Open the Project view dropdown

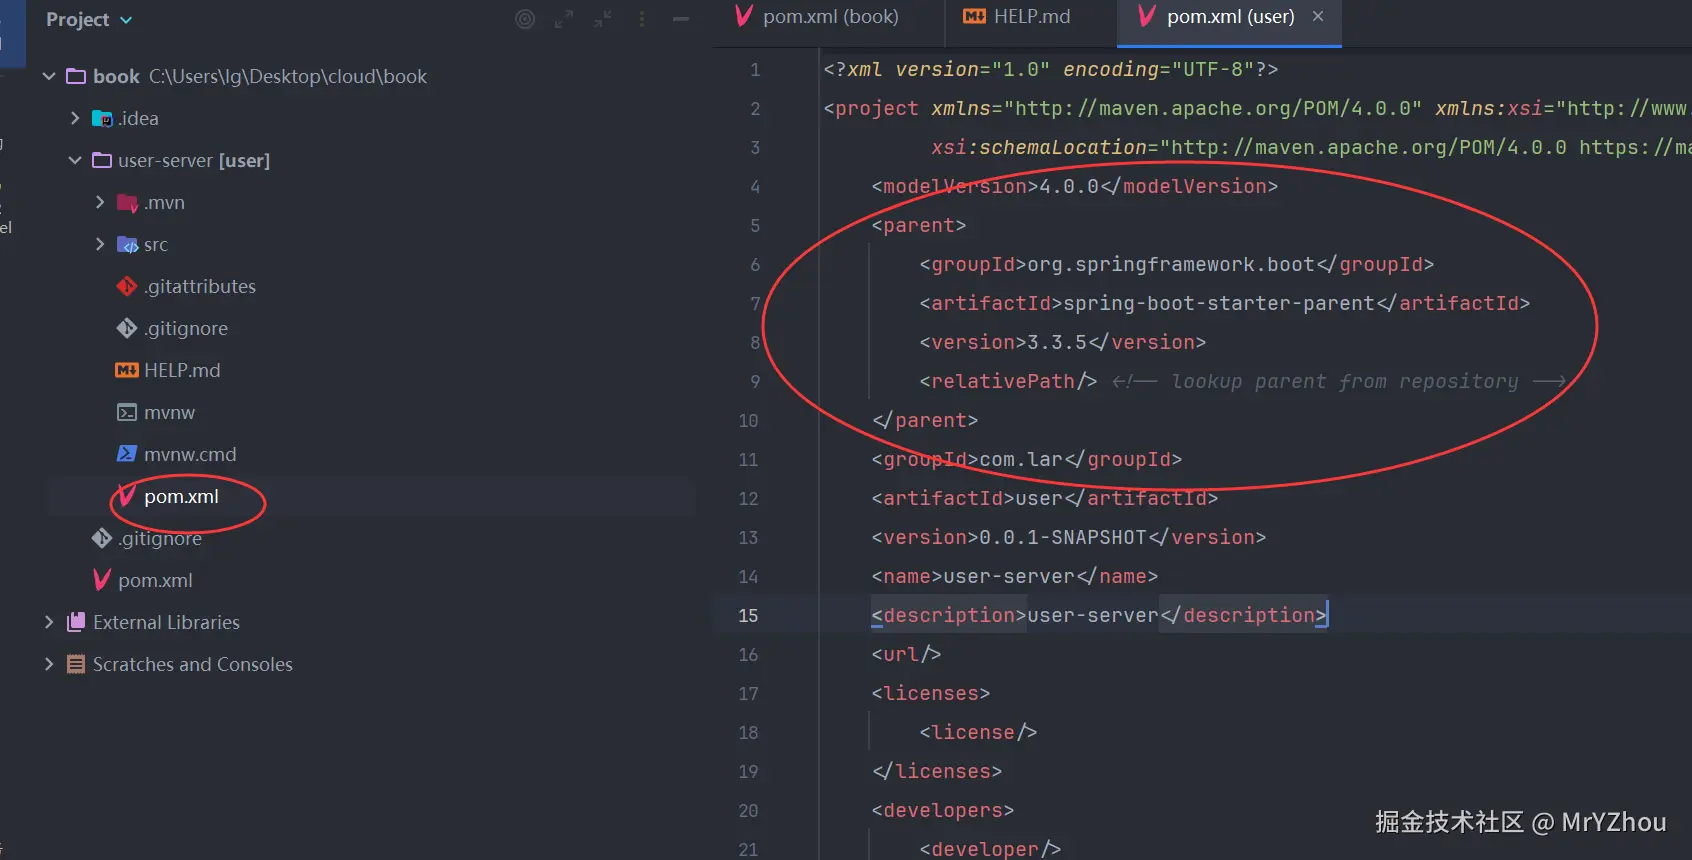(89, 19)
